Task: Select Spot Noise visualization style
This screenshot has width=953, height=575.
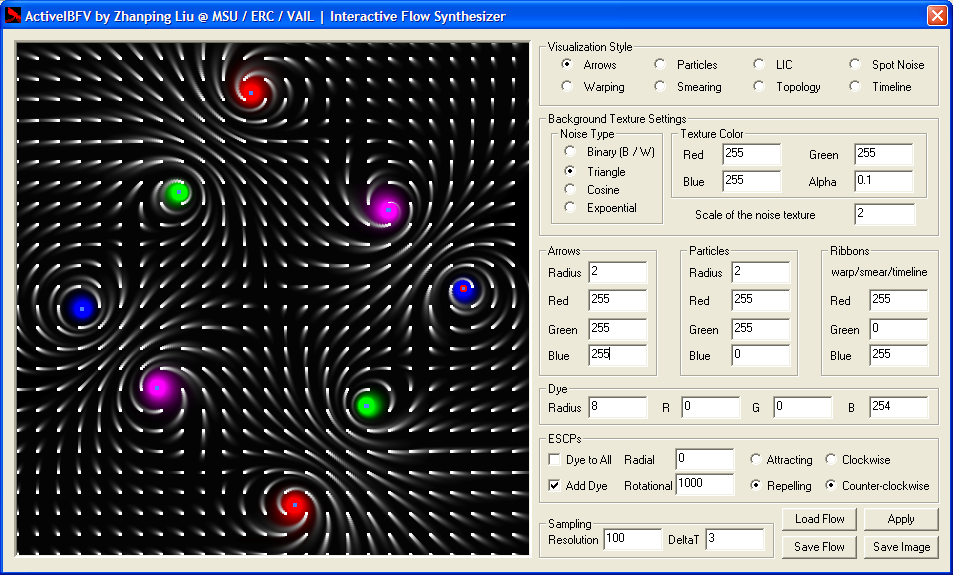Action: 856,65
